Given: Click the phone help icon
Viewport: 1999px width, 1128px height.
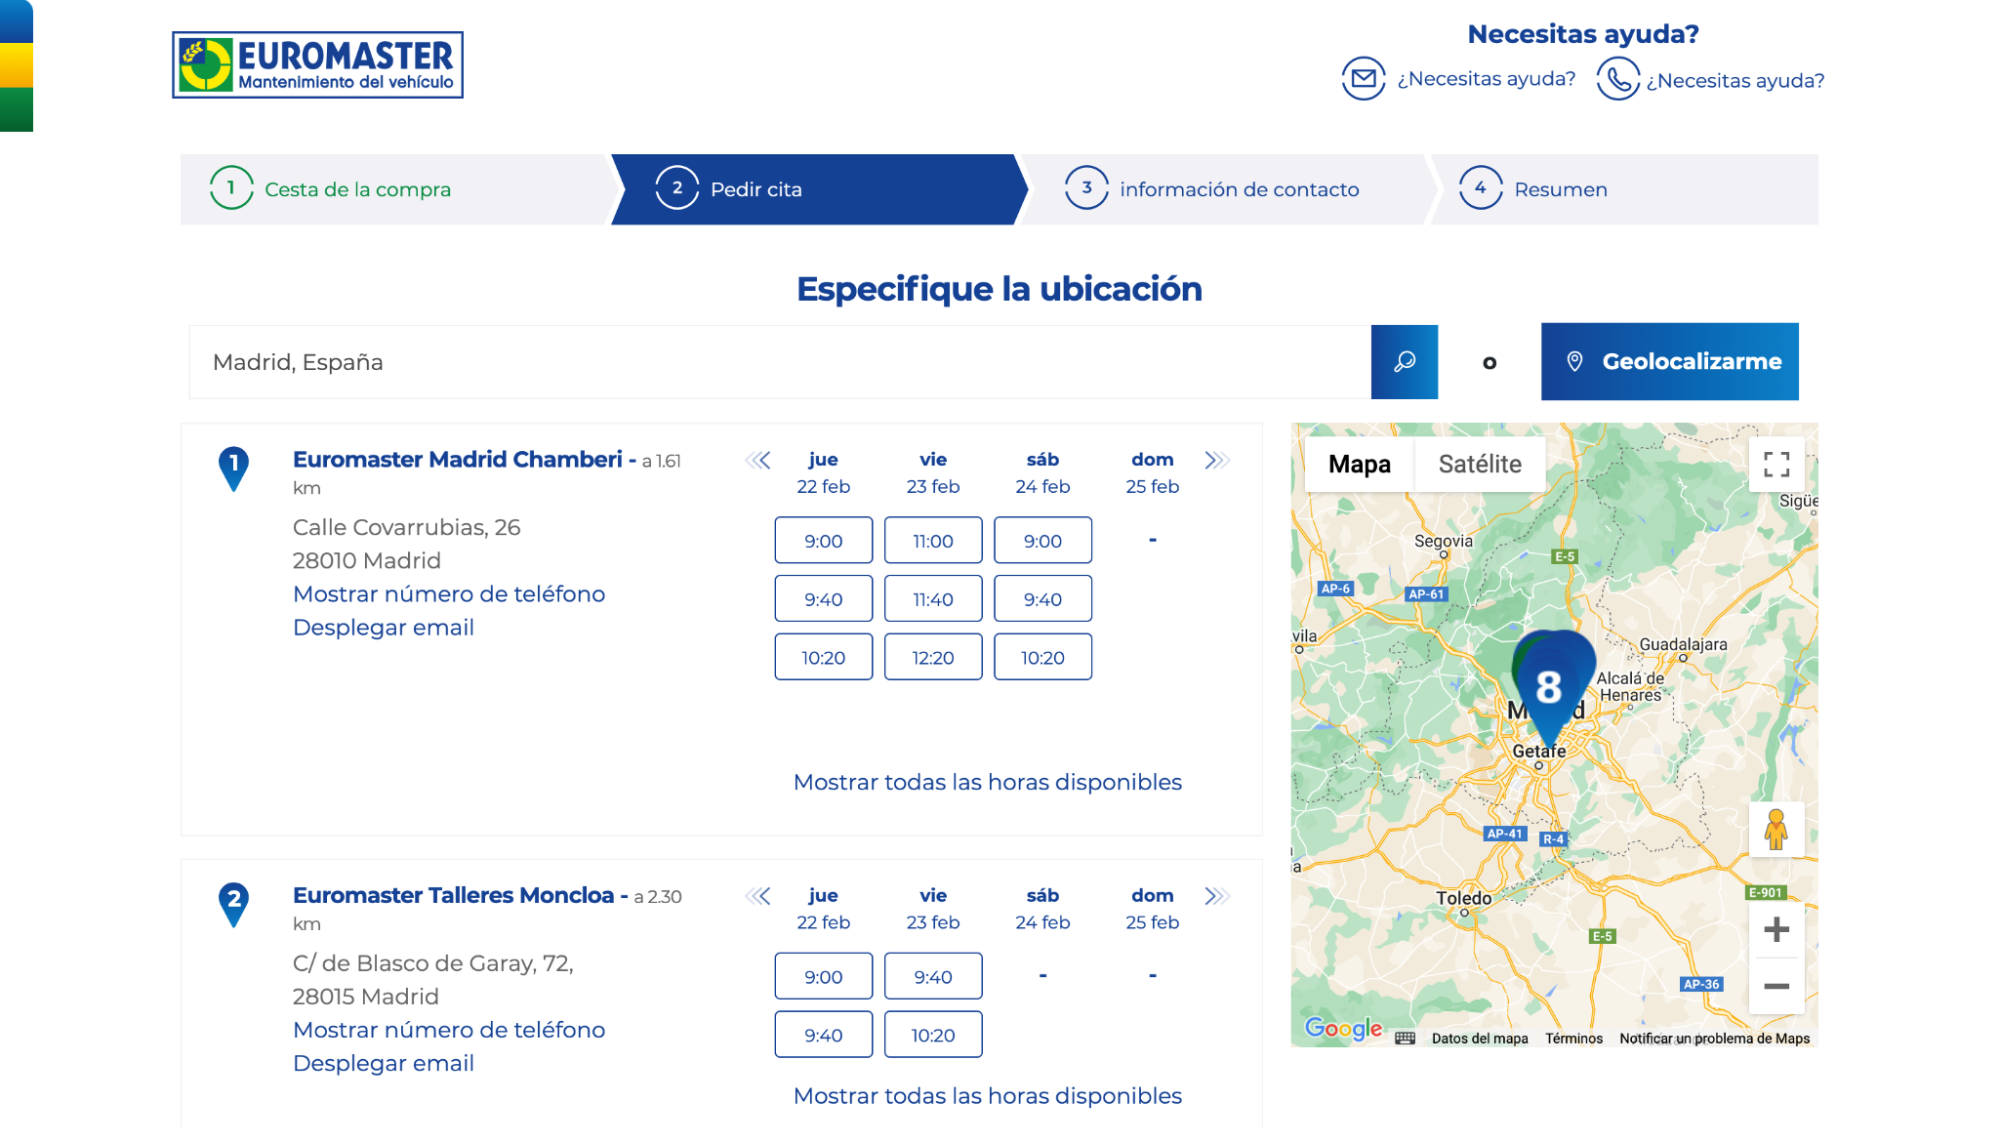Looking at the screenshot, I should point(1618,78).
